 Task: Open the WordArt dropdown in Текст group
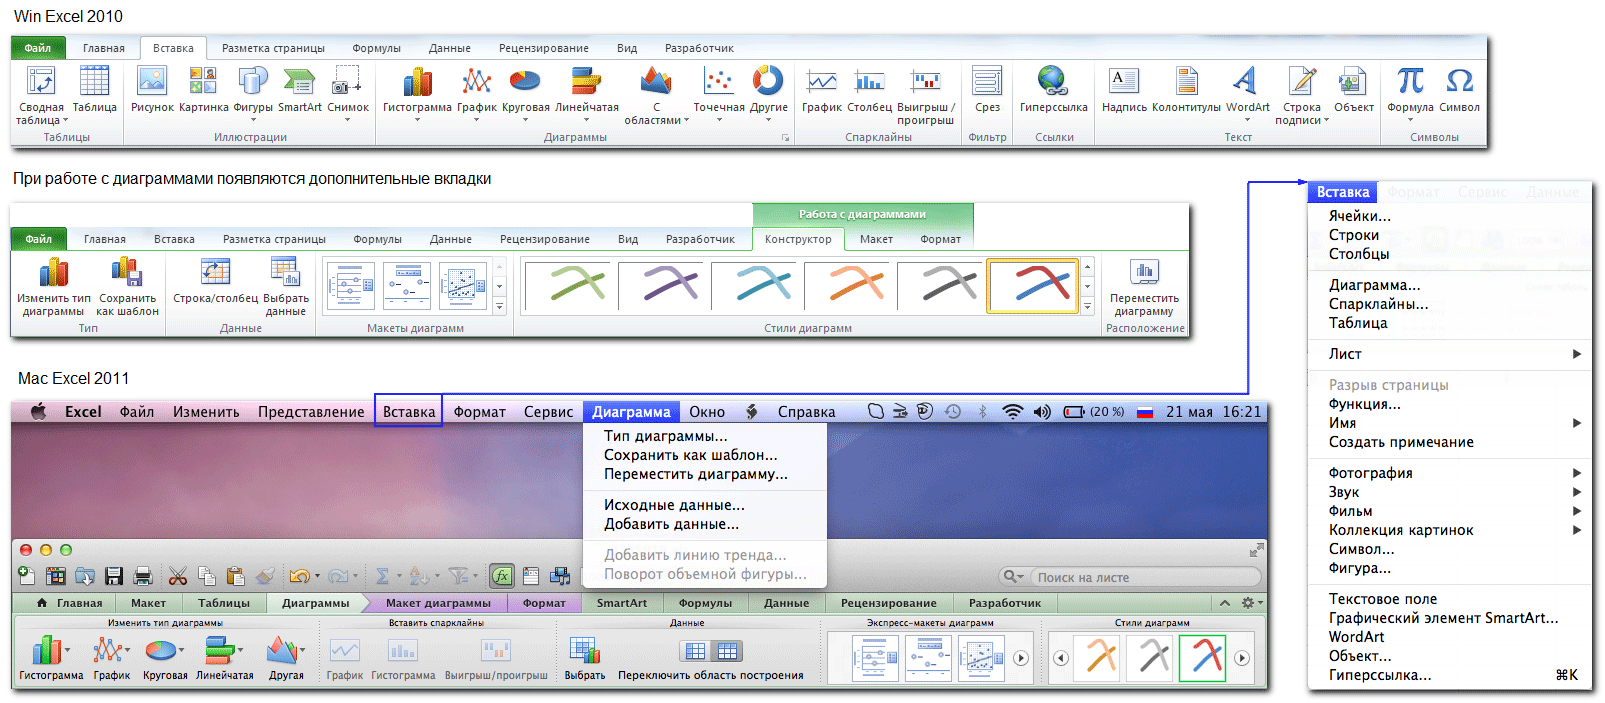(1247, 120)
